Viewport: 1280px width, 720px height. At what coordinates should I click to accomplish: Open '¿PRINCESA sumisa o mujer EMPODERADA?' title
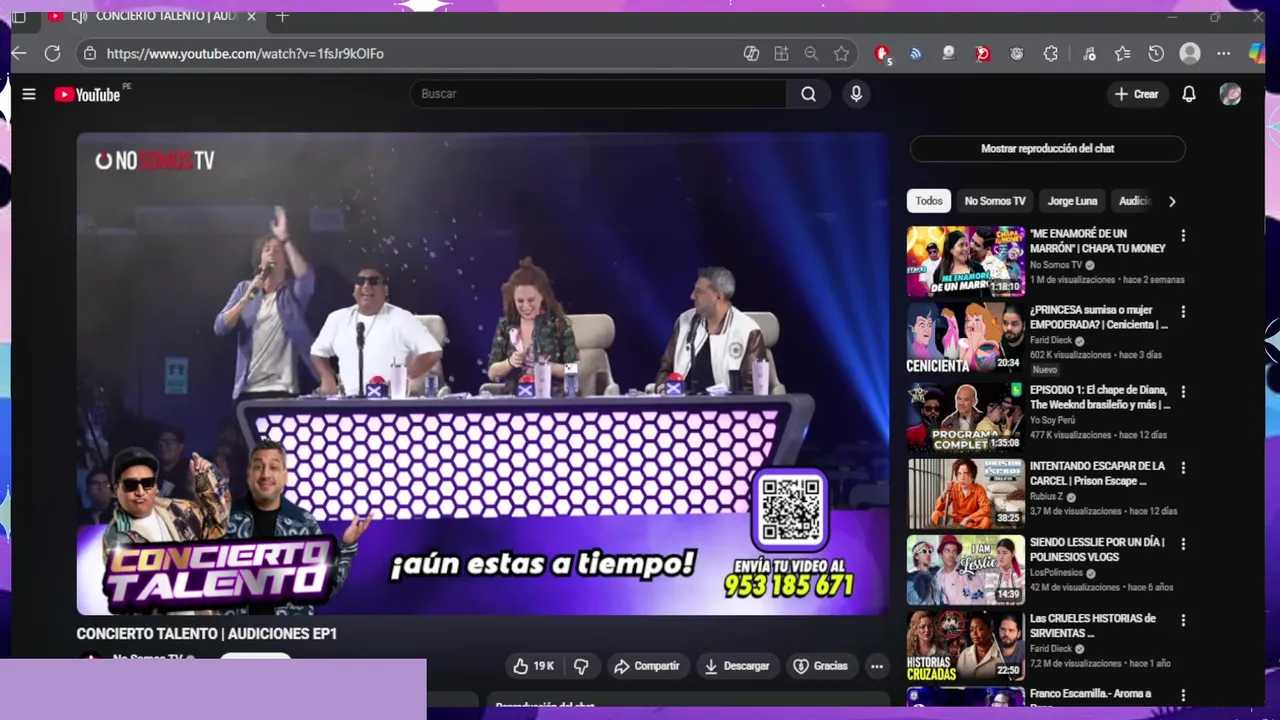1098,317
